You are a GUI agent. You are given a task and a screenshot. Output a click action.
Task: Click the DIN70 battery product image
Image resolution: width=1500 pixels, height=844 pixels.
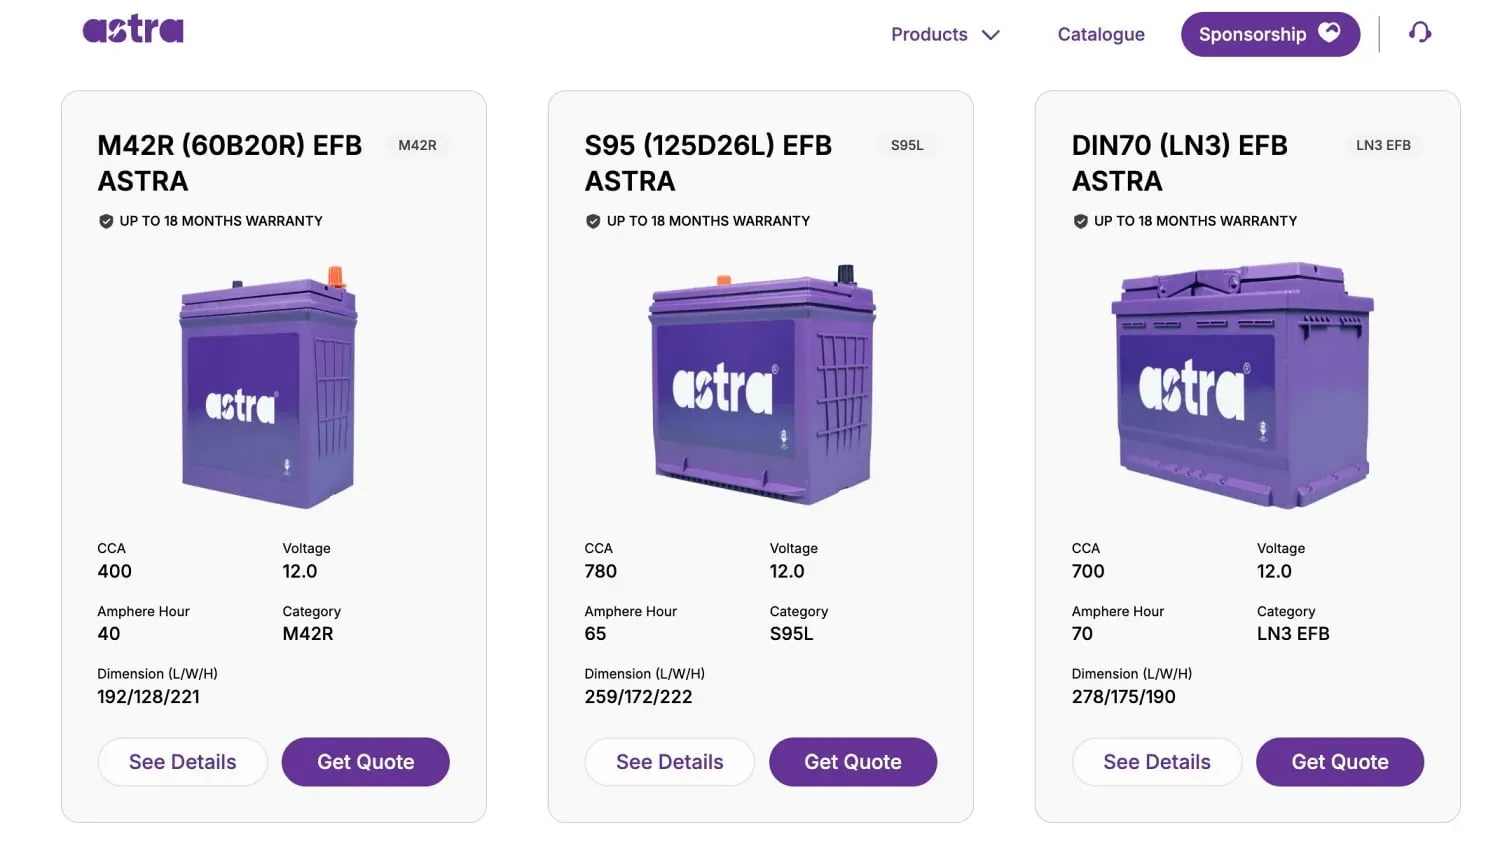1243,385
